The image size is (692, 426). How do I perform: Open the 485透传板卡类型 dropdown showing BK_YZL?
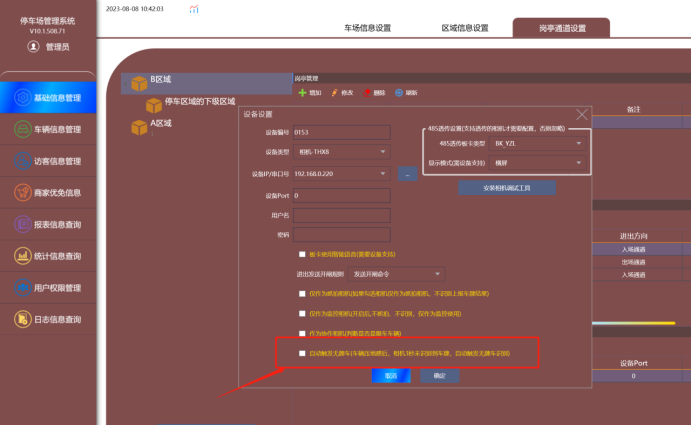(538, 143)
